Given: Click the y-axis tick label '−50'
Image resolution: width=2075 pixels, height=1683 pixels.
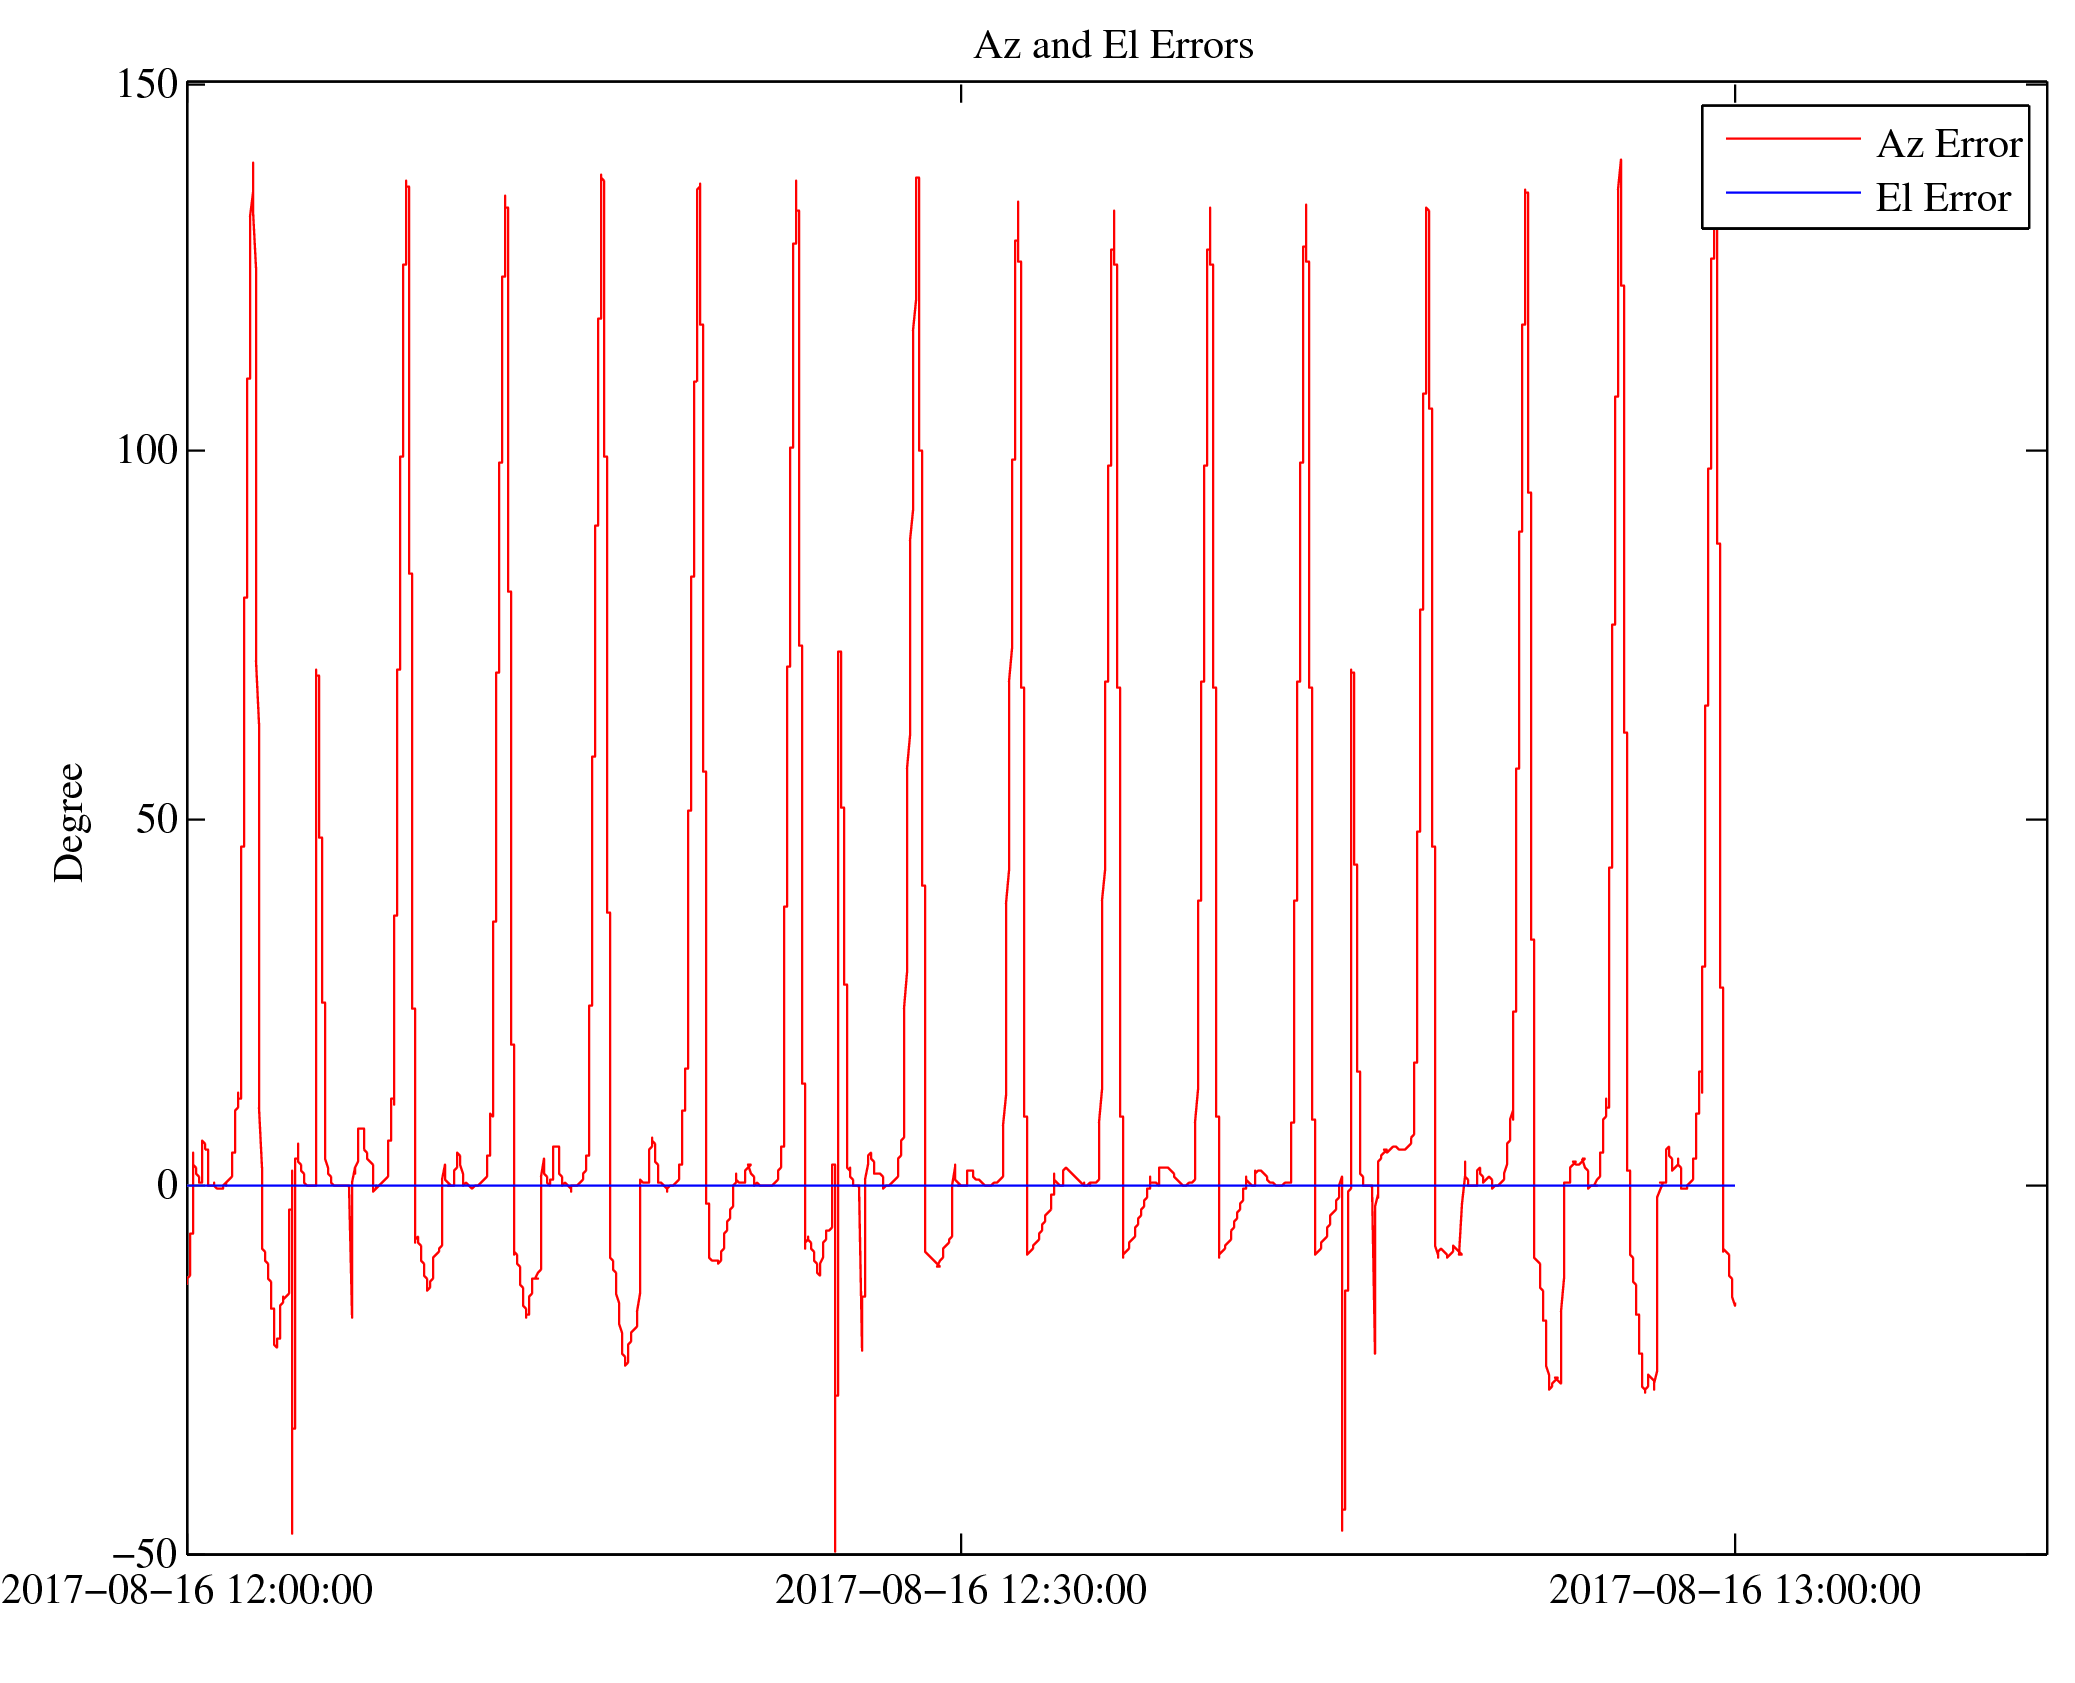Looking at the screenshot, I should pos(145,1554).
